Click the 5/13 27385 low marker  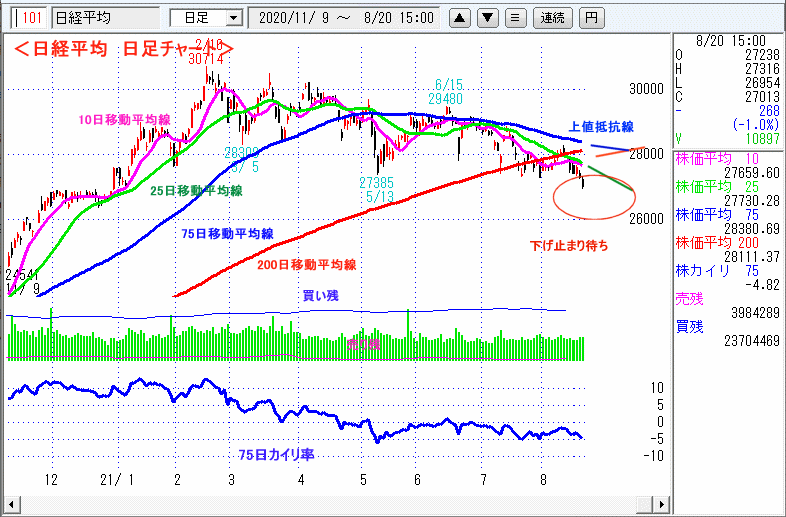coord(380,189)
